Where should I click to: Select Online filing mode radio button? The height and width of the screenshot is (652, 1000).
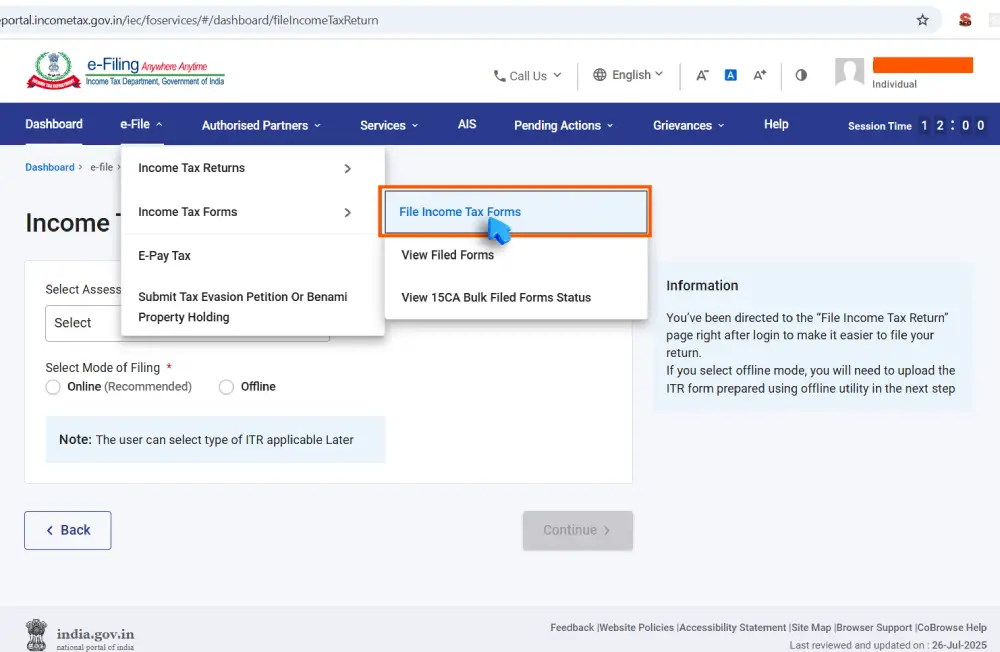click(54, 387)
